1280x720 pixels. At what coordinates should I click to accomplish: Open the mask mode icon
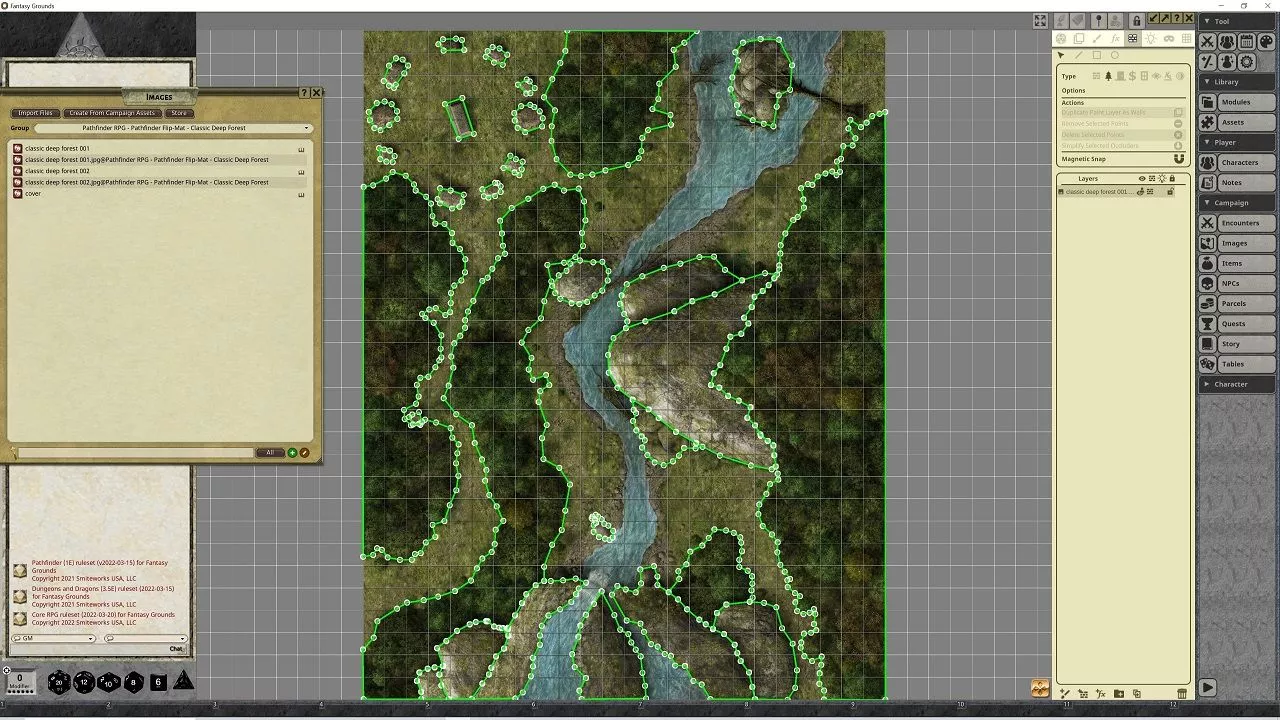[x=1169, y=38]
